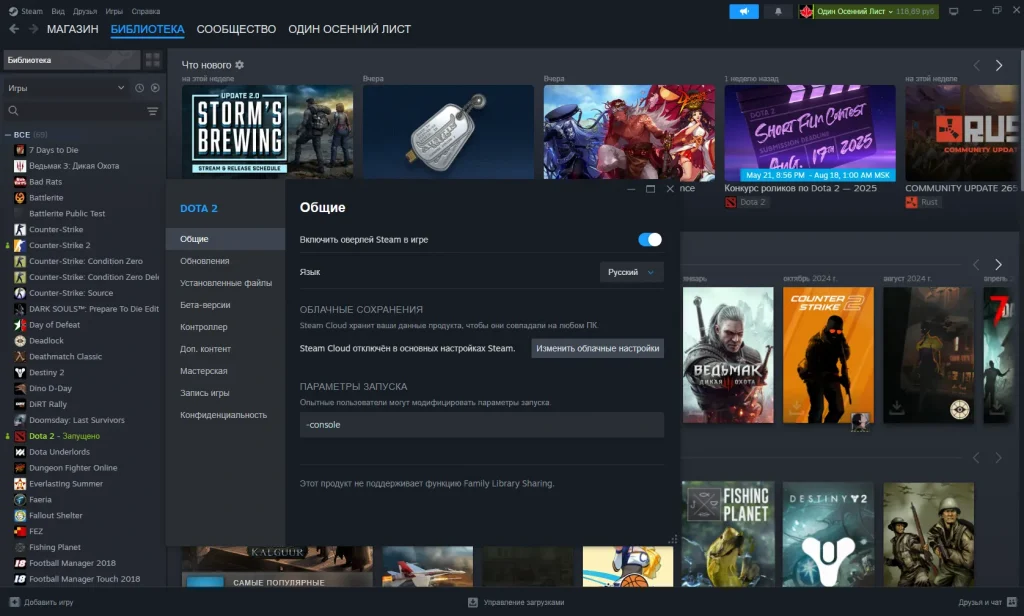1024x616 pixels.
Task: Open the Counter-Strike 2 game card
Action: click(828, 355)
